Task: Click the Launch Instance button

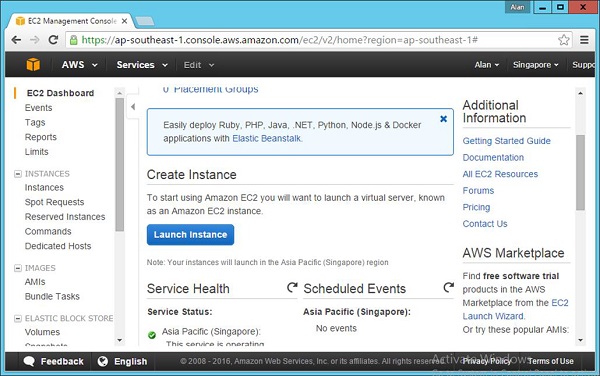Action: [190, 234]
